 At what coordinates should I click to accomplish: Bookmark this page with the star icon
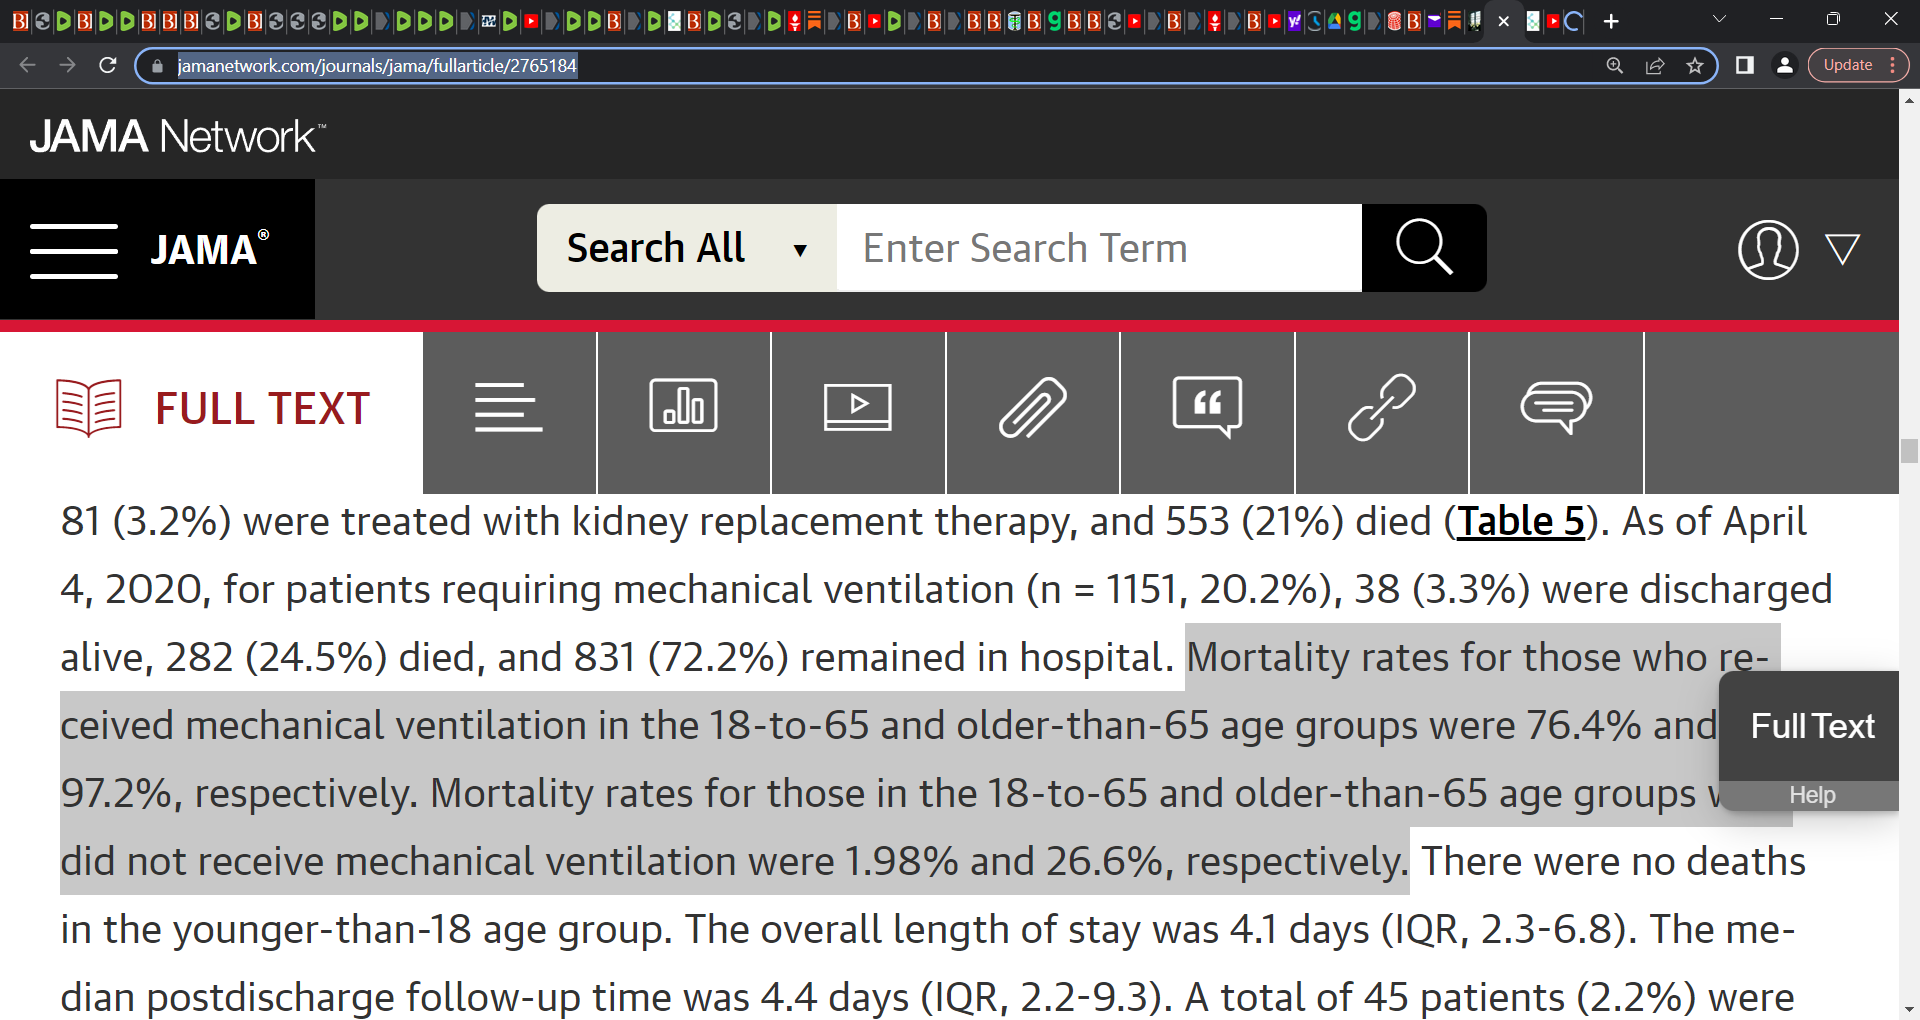(1695, 66)
